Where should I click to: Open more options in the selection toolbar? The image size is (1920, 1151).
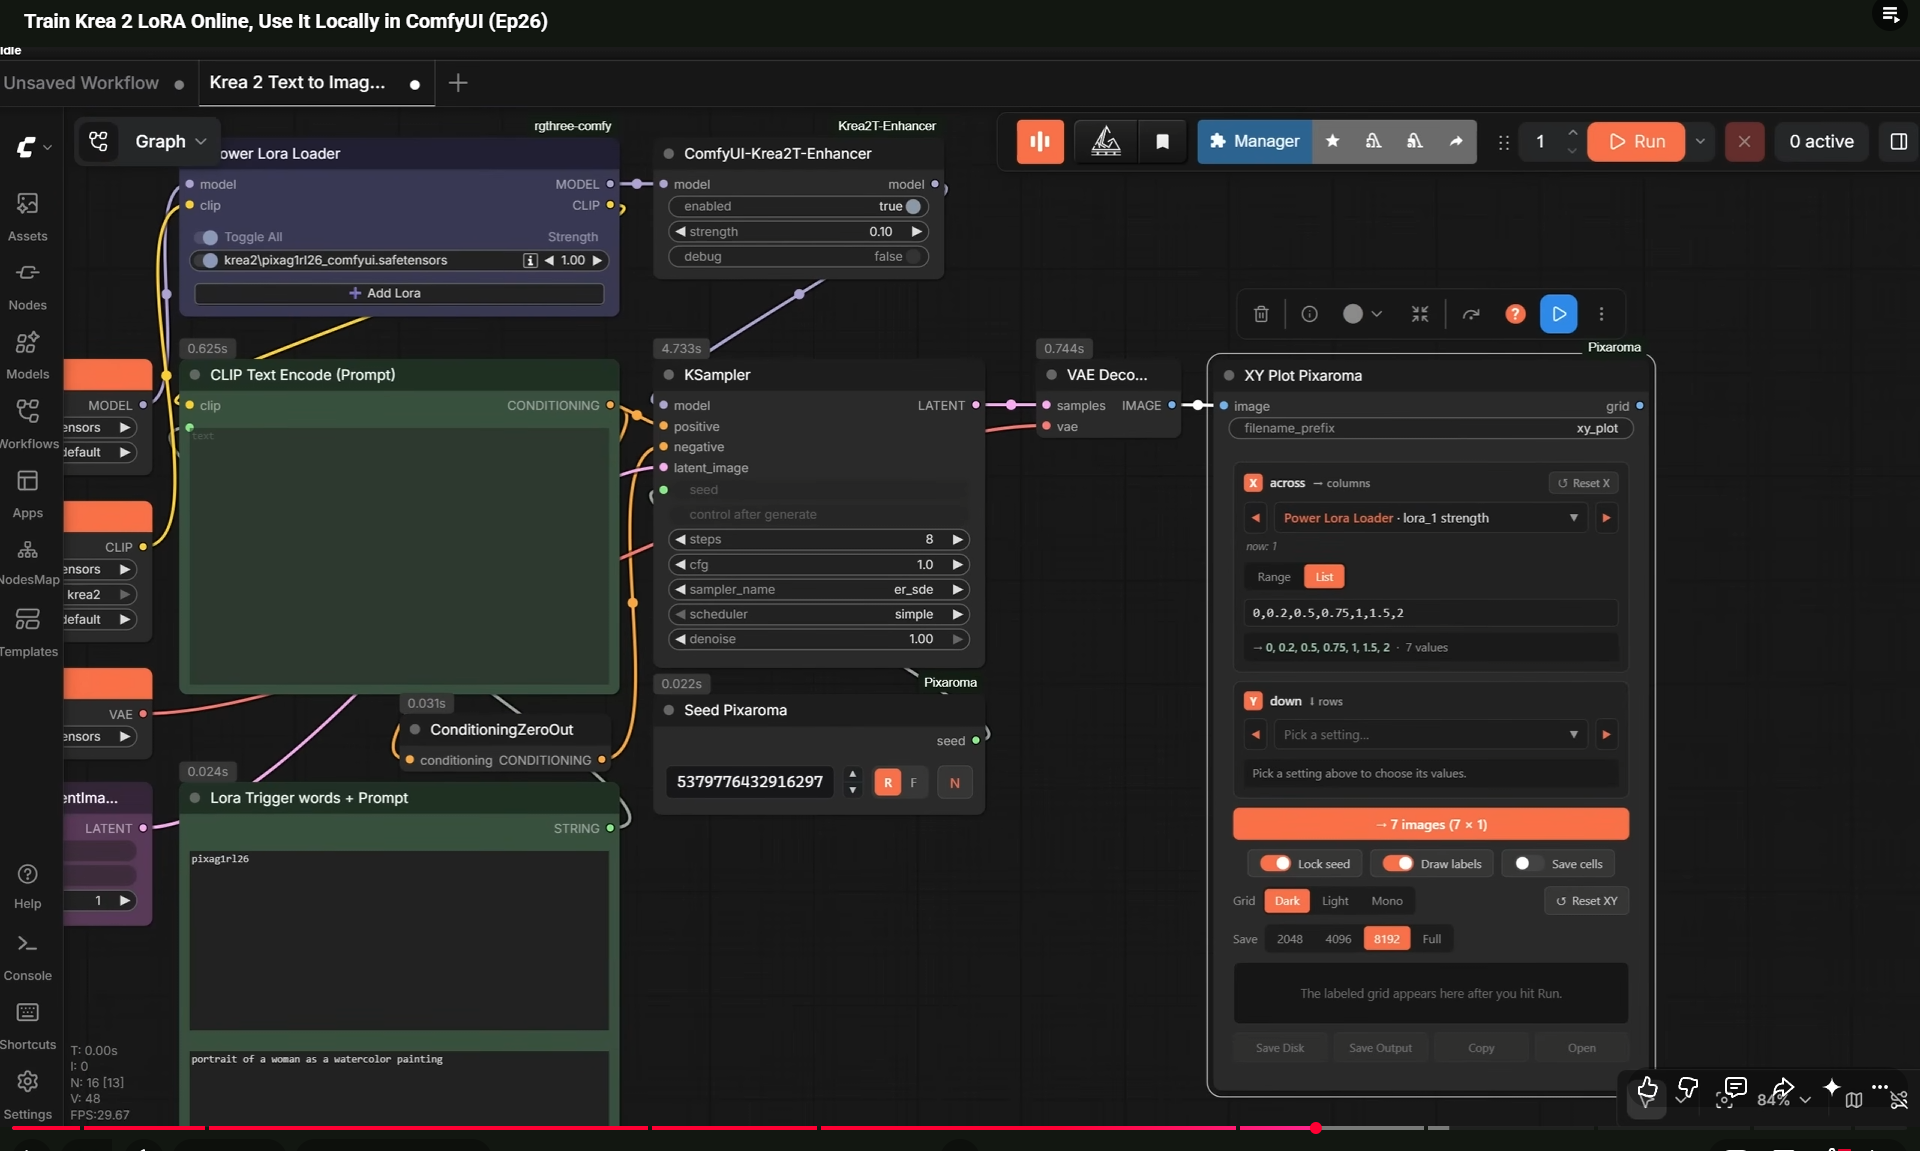(x=1601, y=314)
